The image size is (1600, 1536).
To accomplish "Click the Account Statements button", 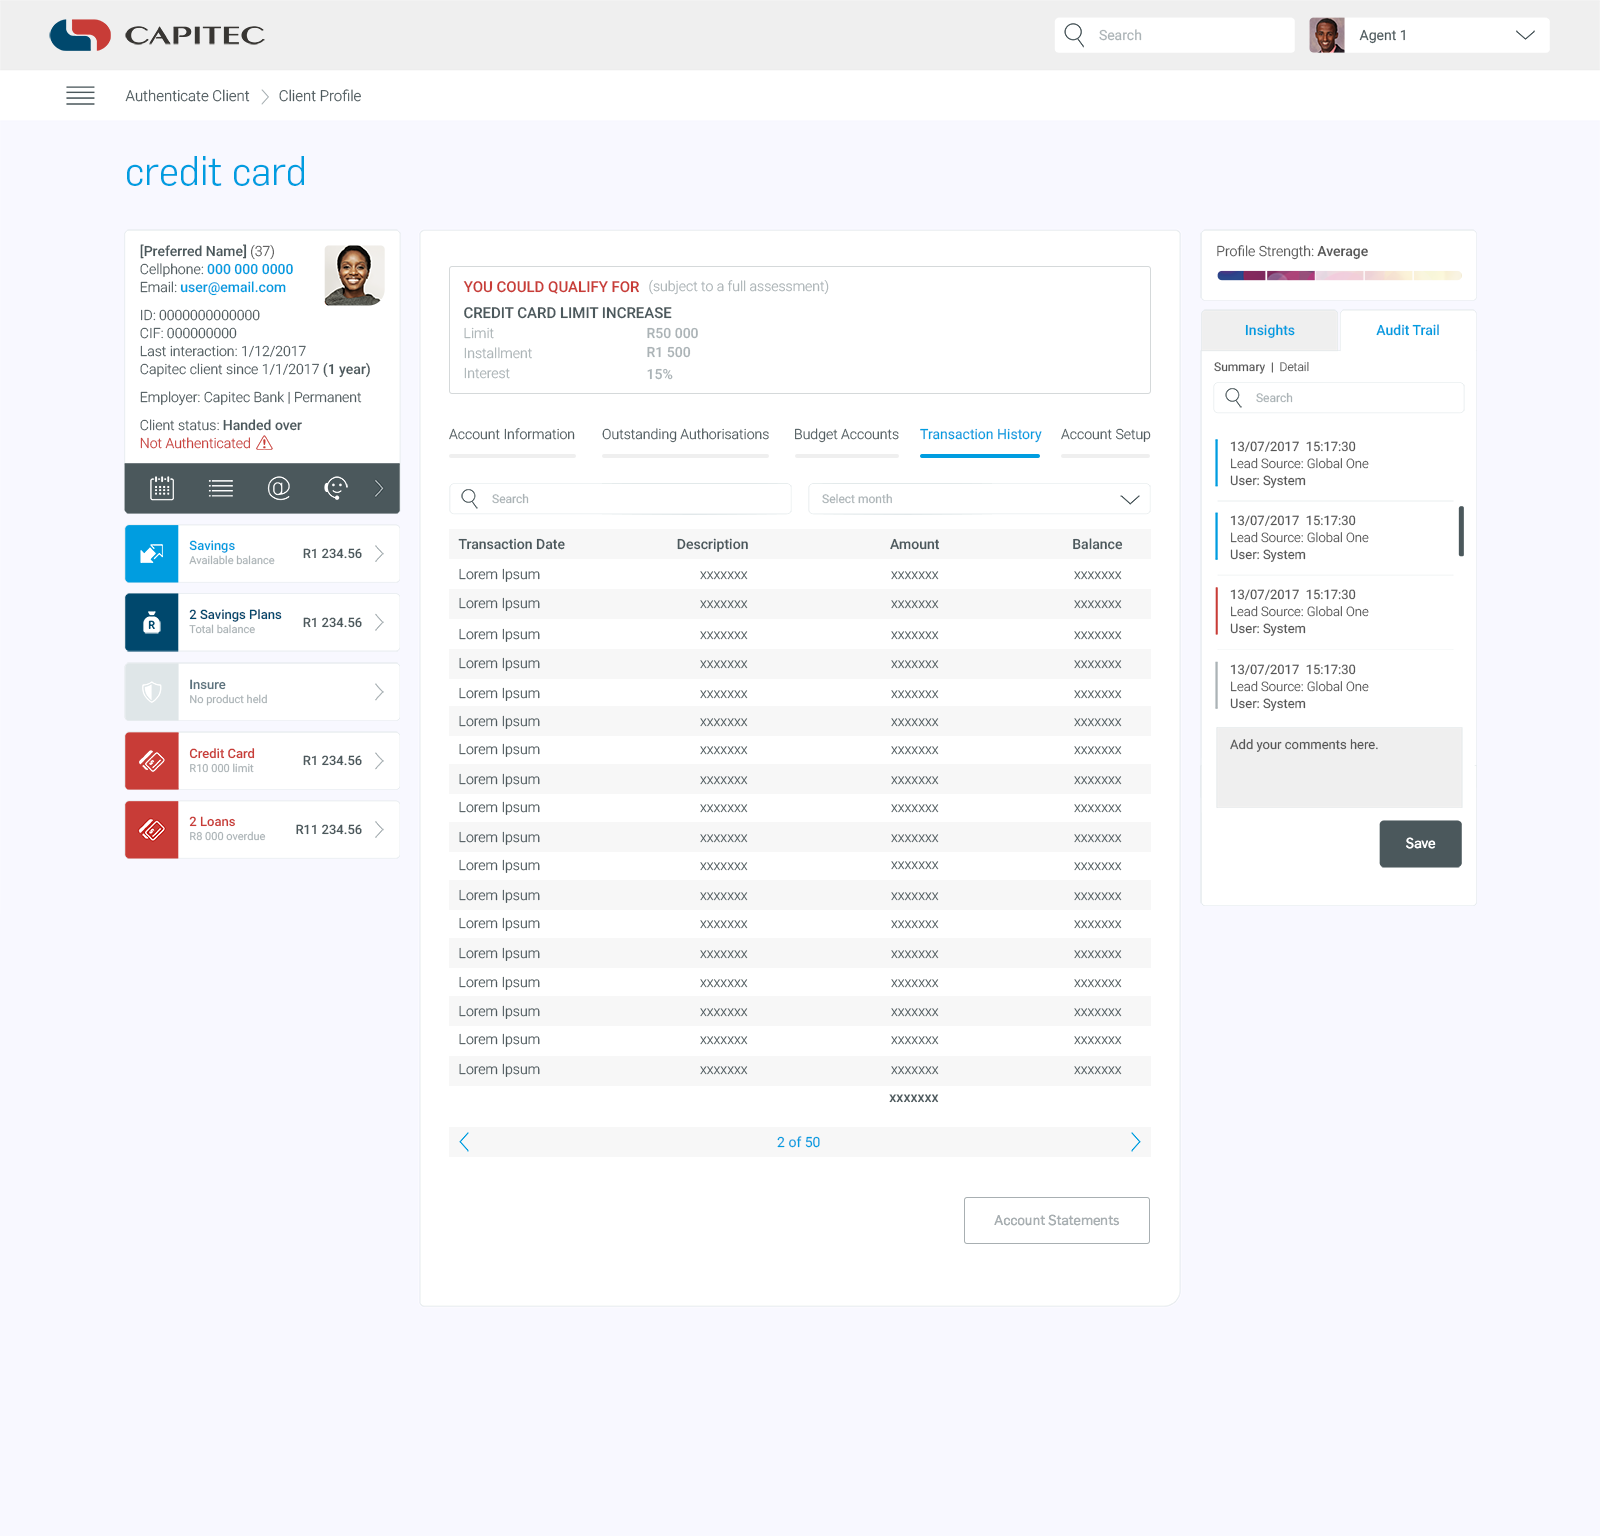I will [x=1057, y=1221].
